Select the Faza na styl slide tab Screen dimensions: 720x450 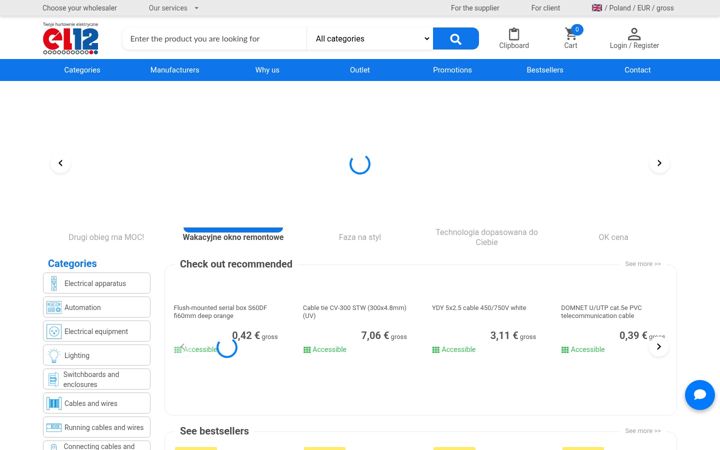click(x=360, y=237)
